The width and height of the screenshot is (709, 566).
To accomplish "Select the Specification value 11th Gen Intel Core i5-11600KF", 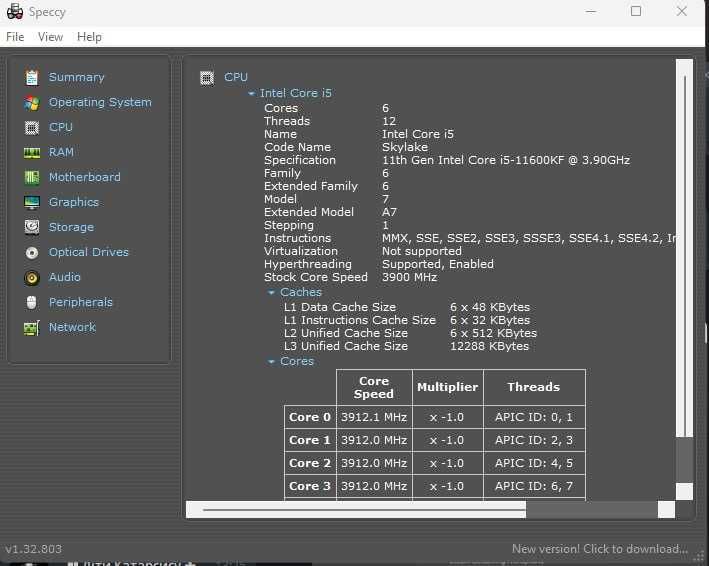I will [506, 160].
